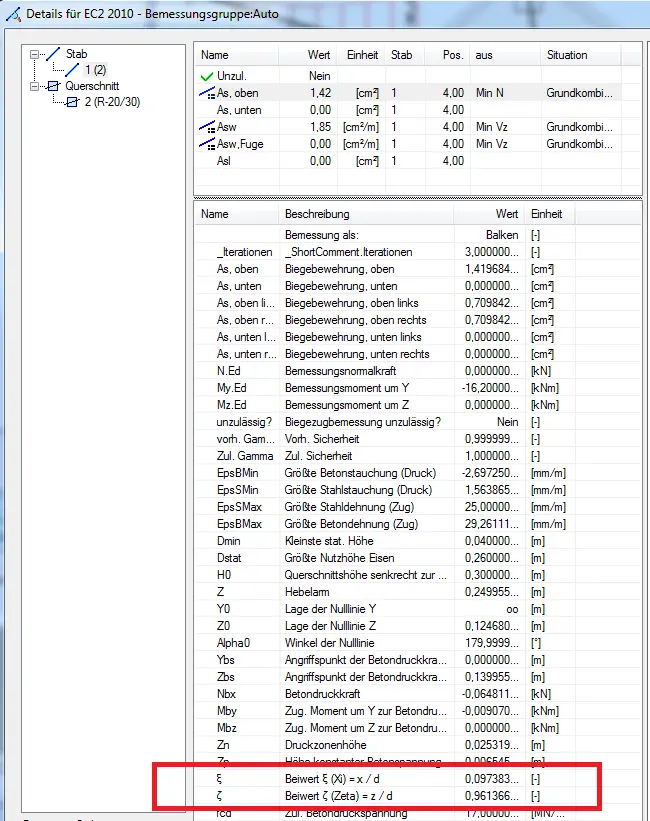The height and width of the screenshot is (821, 650).
Task: Click the Beschreibung column header
Action: [366, 214]
